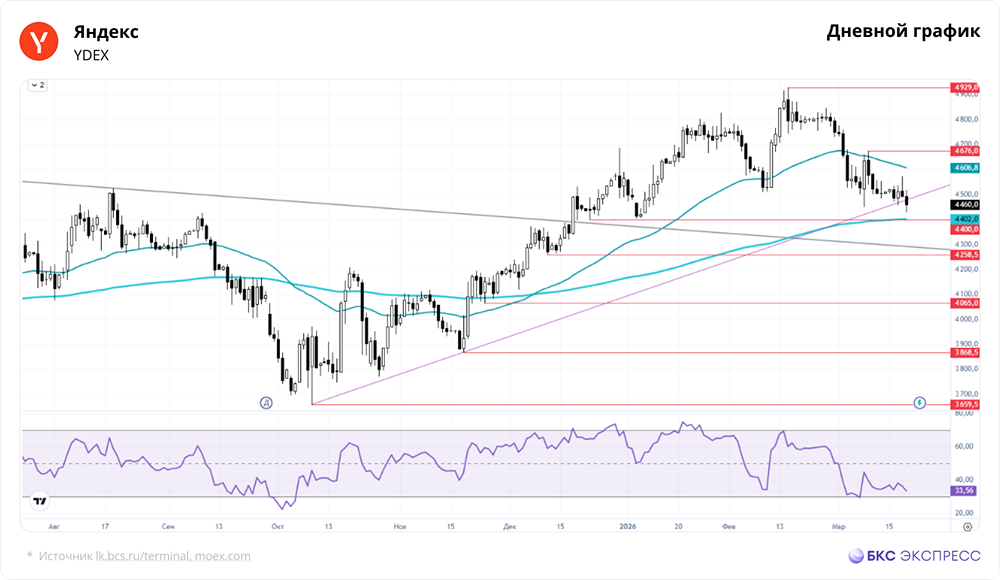Click the Дневной график heading

point(903,32)
